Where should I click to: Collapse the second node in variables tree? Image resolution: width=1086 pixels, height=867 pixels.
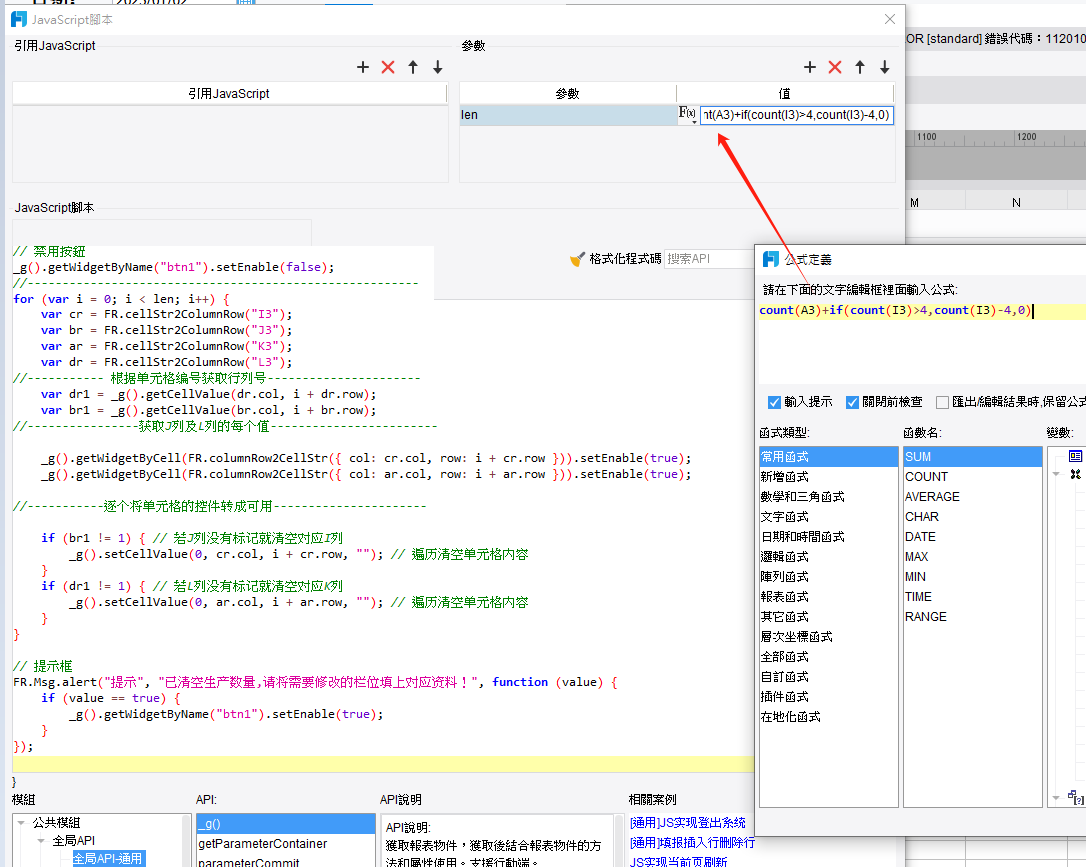click(1056, 474)
